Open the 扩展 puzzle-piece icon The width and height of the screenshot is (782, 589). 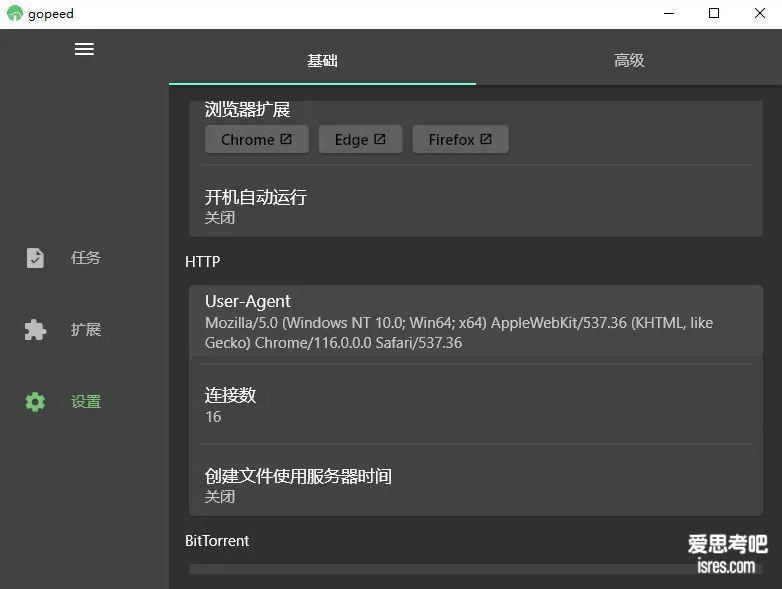point(35,330)
